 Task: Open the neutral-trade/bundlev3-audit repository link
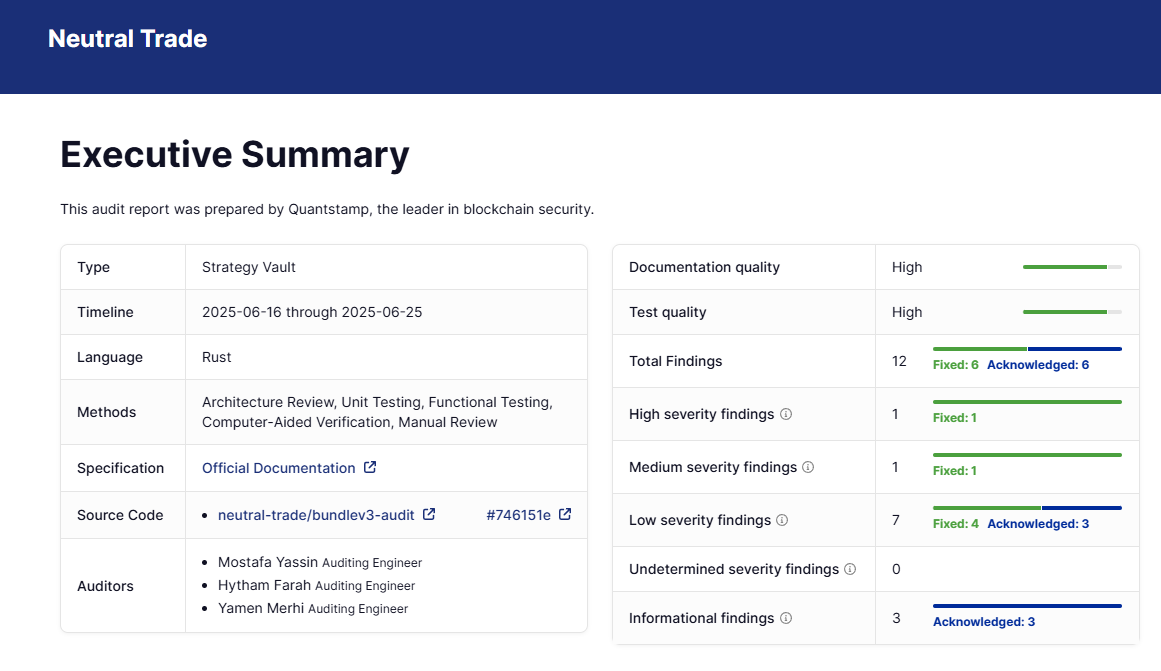click(x=316, y=515)
